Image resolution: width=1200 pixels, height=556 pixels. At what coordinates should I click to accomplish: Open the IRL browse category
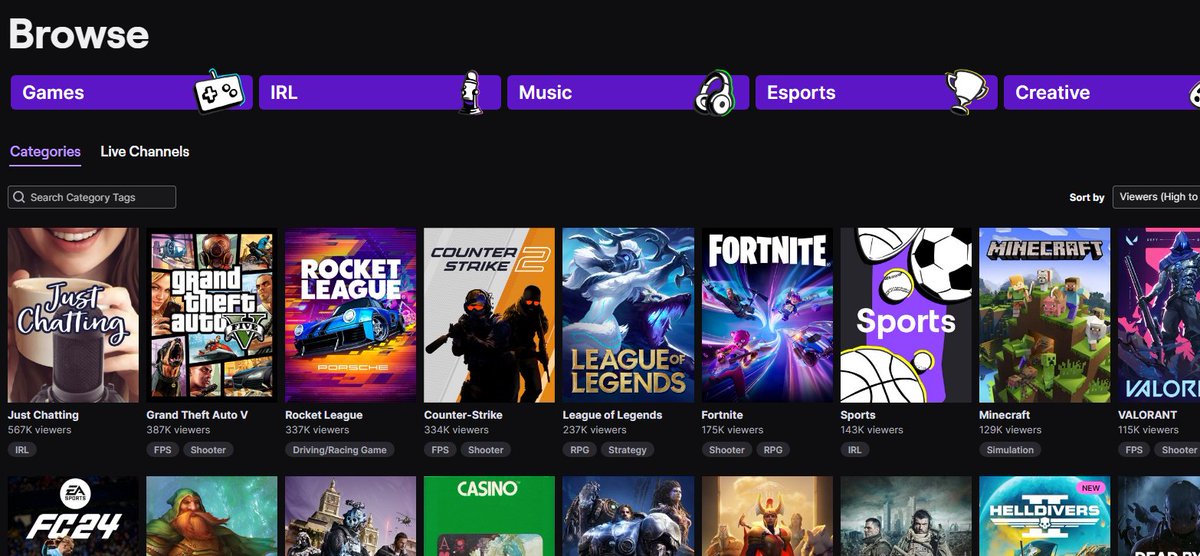378,92
